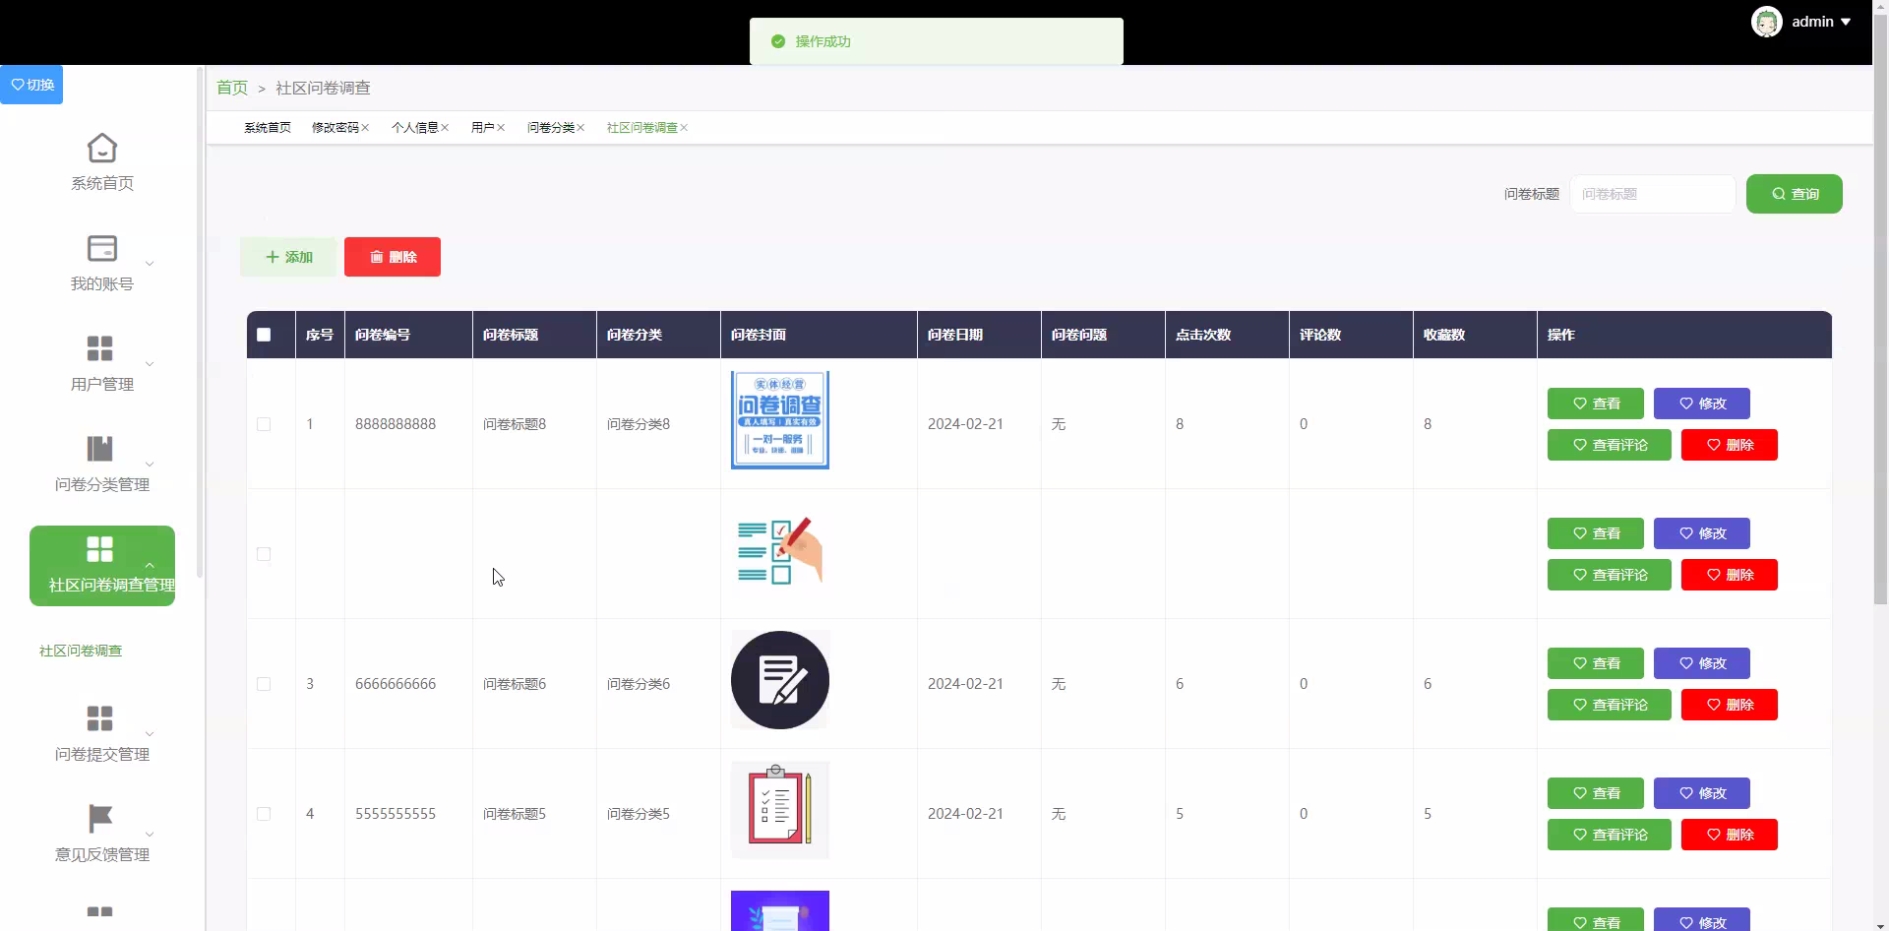Focus the 问卷标题 search input field

[x=1652, y=194]
